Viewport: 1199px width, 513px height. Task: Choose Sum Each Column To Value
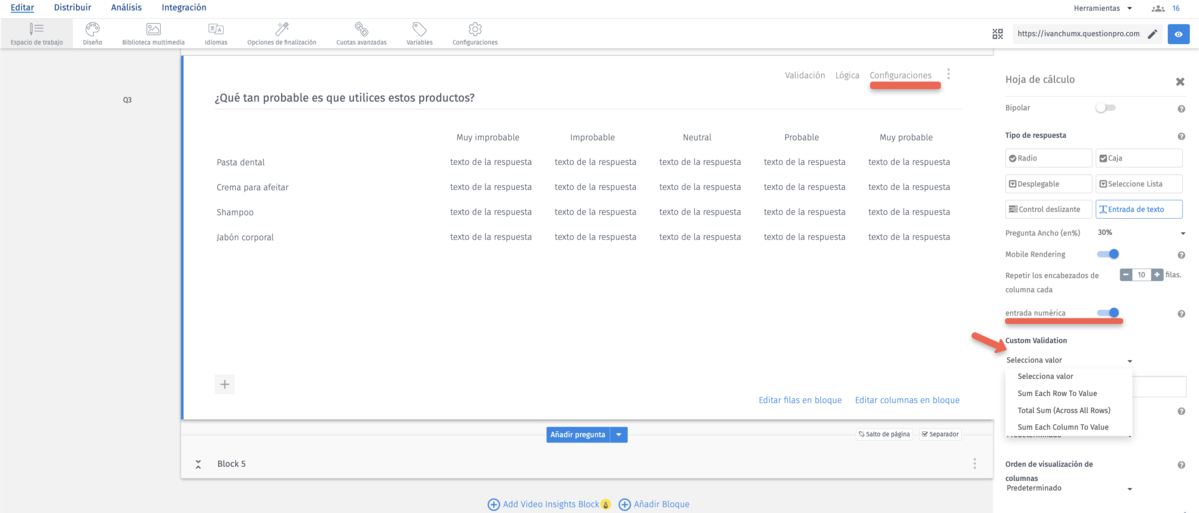click(x=1063, y=427)
